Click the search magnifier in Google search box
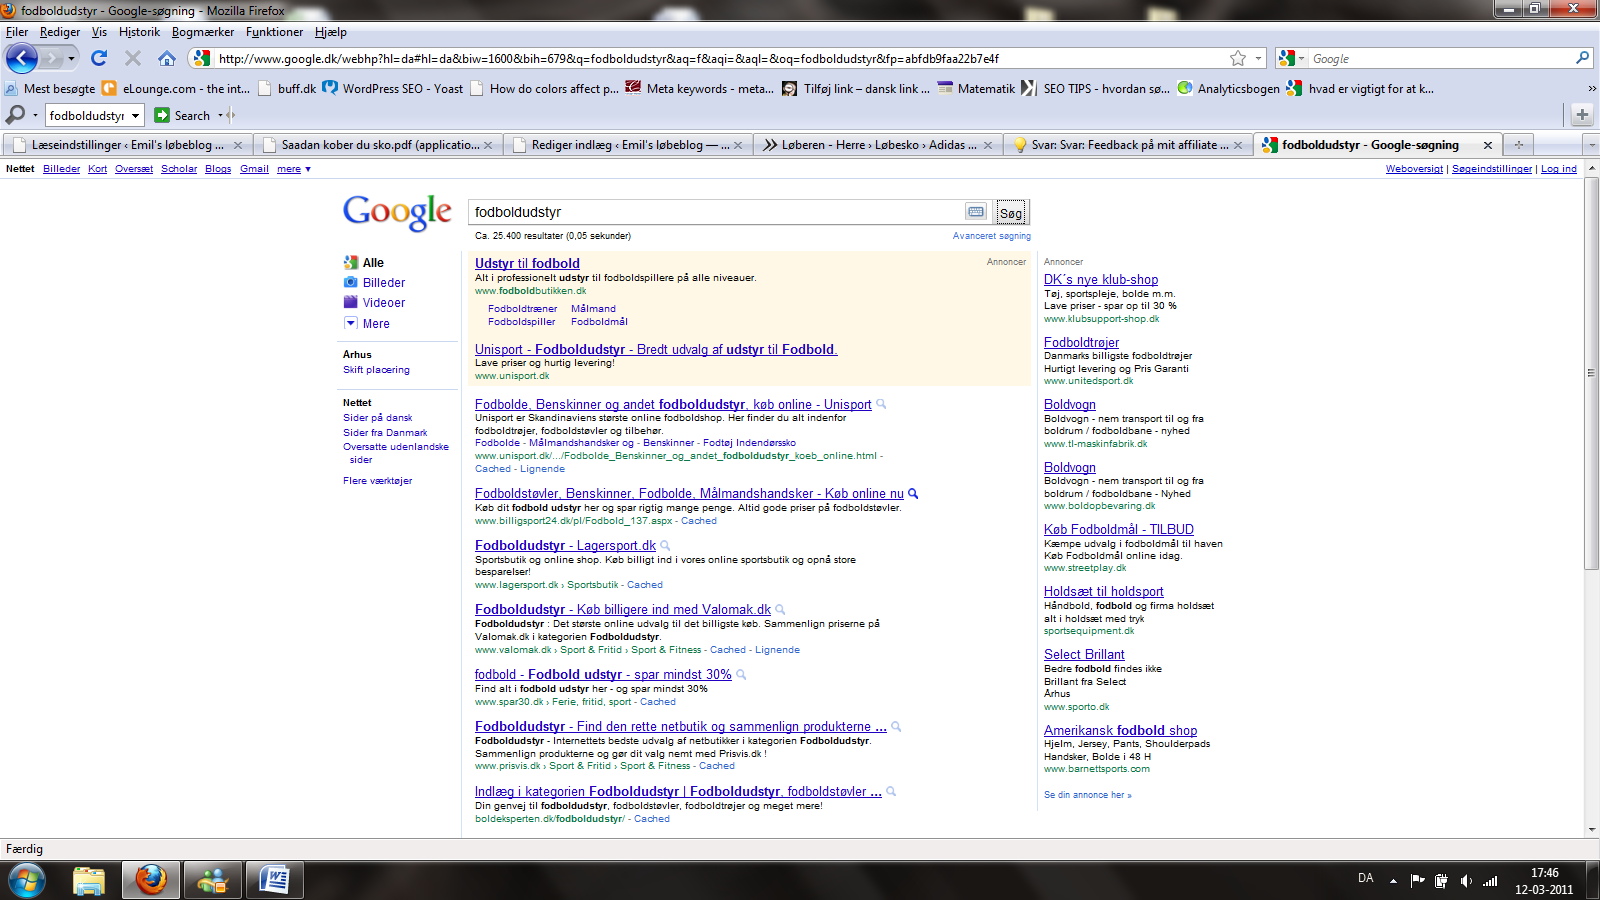The width and height of the screenshot is (1600, 900). click(x=1582, y=58)
